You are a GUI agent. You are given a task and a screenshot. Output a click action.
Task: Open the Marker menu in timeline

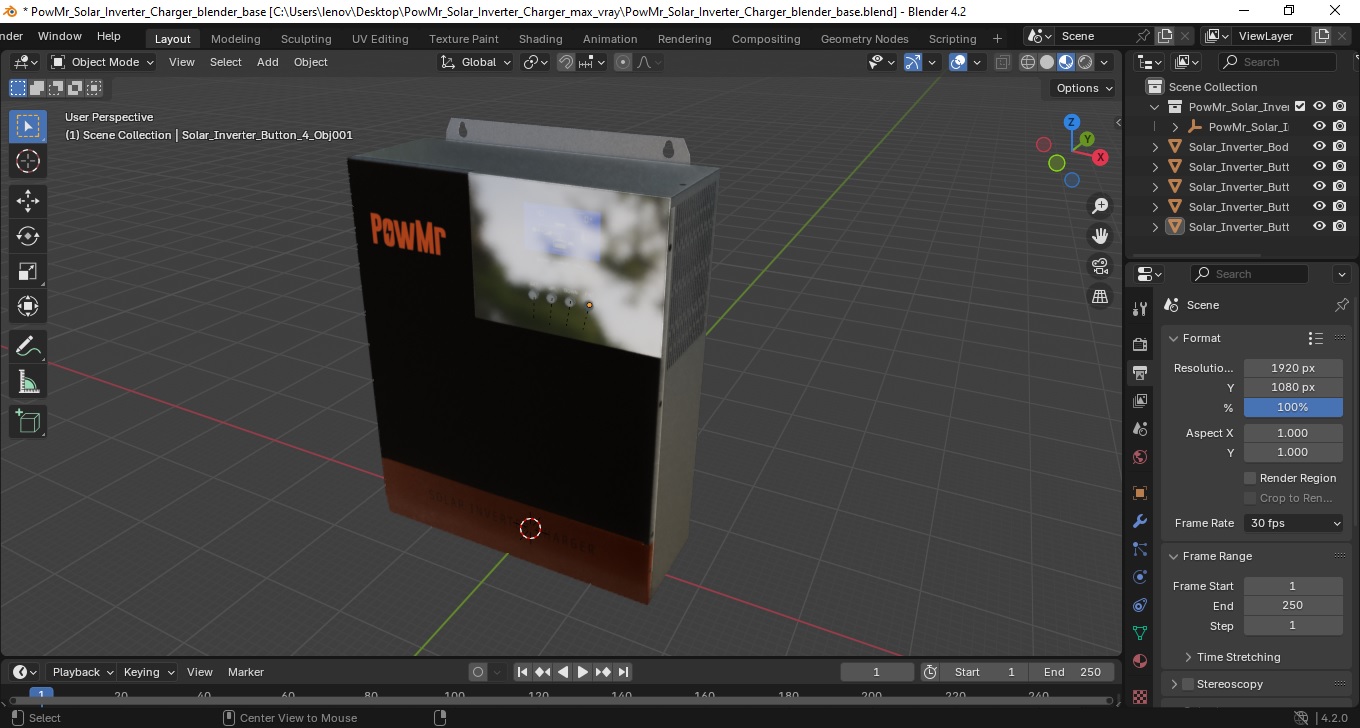[246, 672]
